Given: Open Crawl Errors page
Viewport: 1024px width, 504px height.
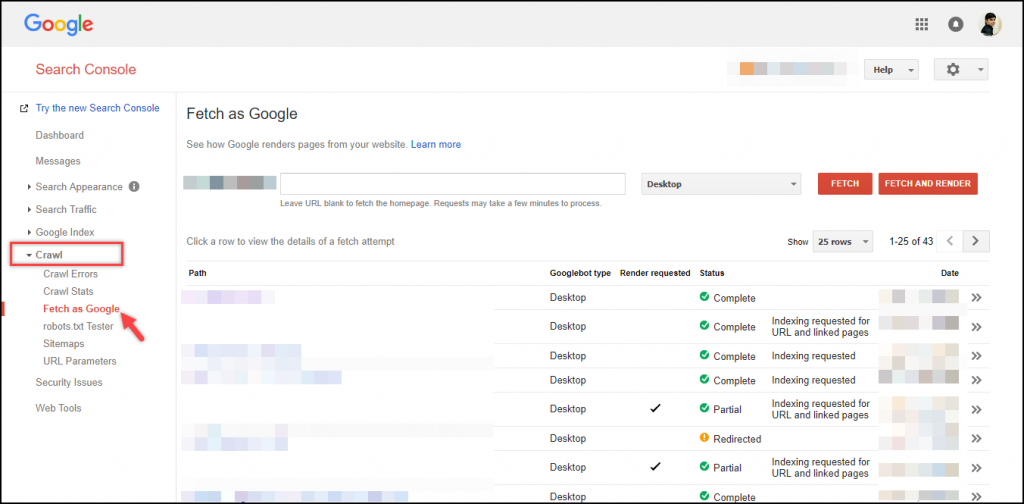Looking at the screenshot, I should (71, 274).
